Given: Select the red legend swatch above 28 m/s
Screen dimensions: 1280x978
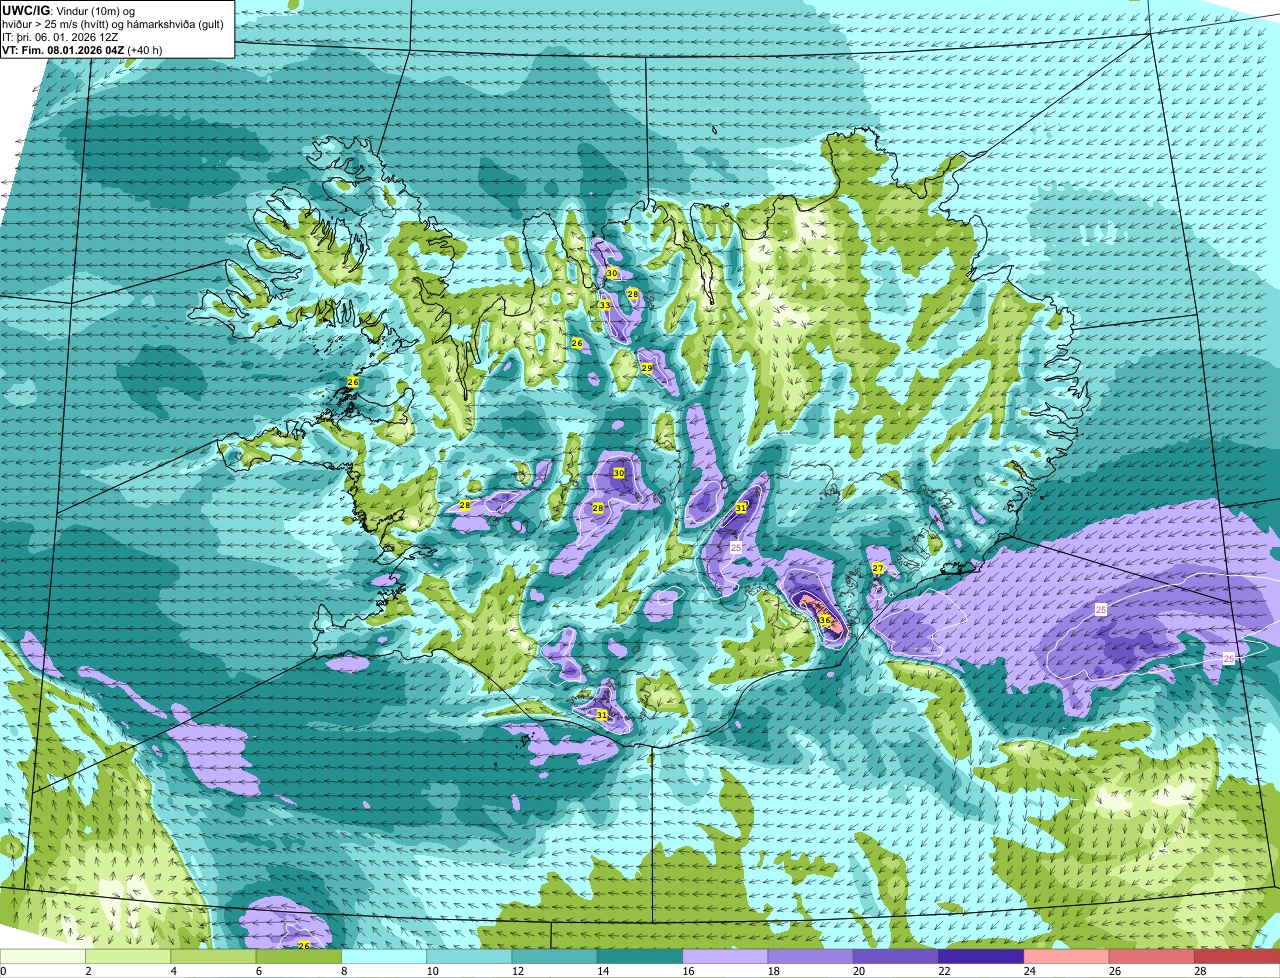Looking at the screenshot, I should pyautogui.click(x=1238, y=957).
